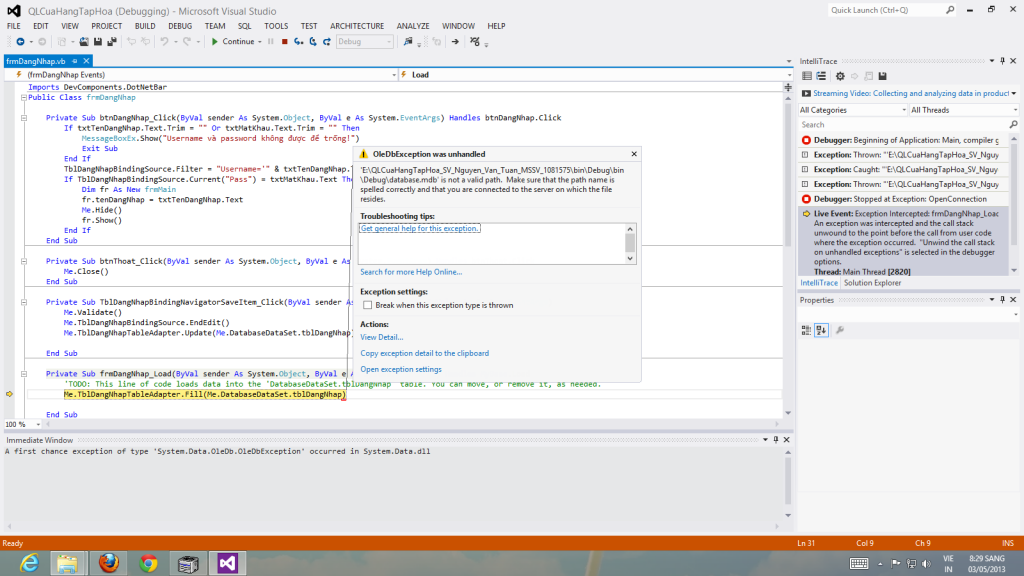Open the Immediate Window options dropdown arrow
Image resolution: width=1024 pixels, height=576 pixels.
(765, 440)
